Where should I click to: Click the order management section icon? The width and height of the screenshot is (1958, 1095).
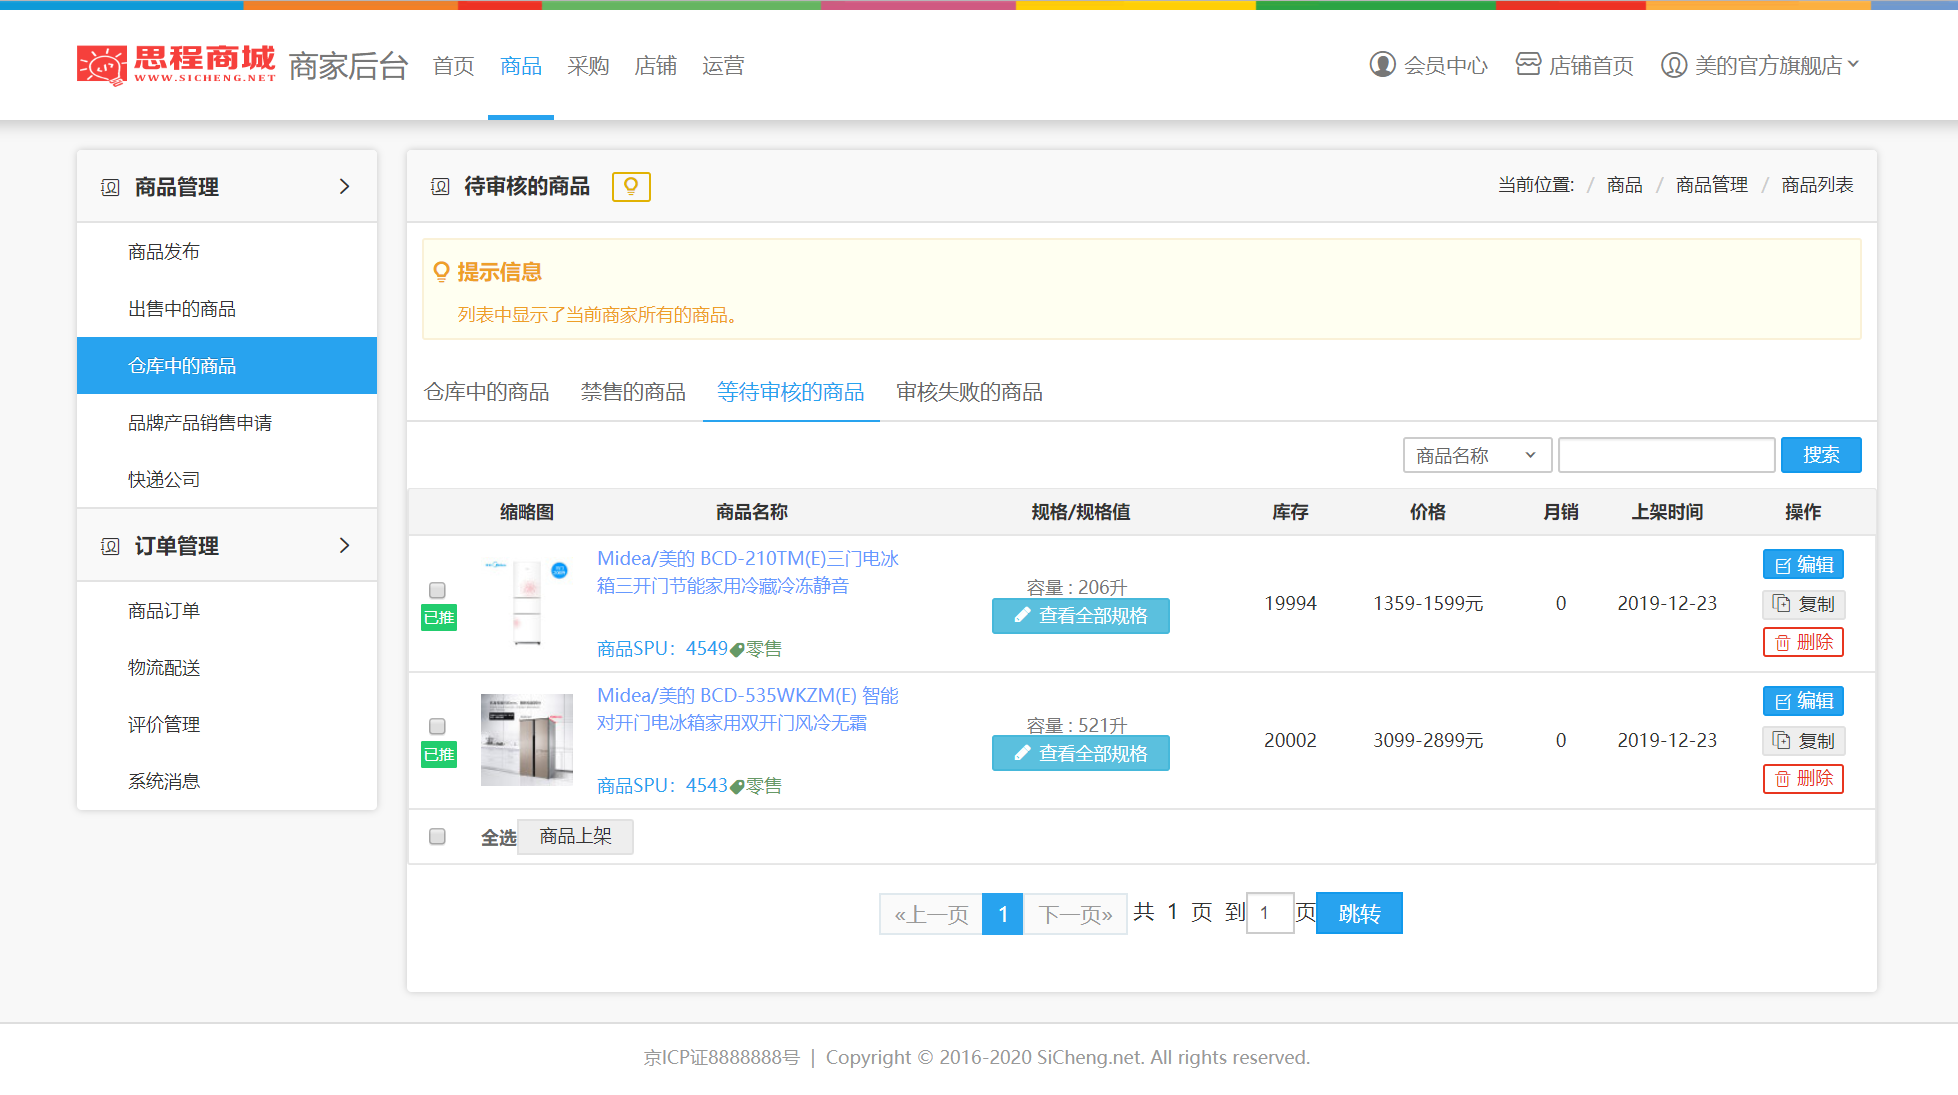[110, 546]
